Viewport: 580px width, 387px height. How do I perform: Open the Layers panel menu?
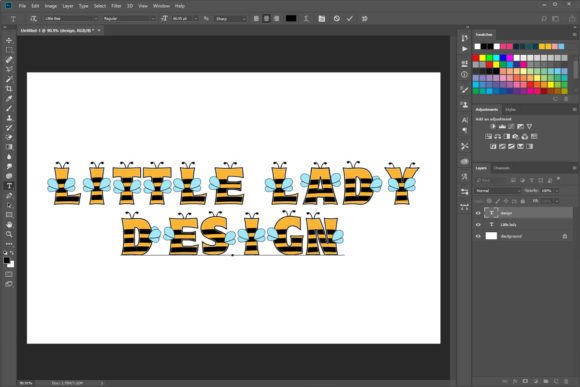(574, 168)
